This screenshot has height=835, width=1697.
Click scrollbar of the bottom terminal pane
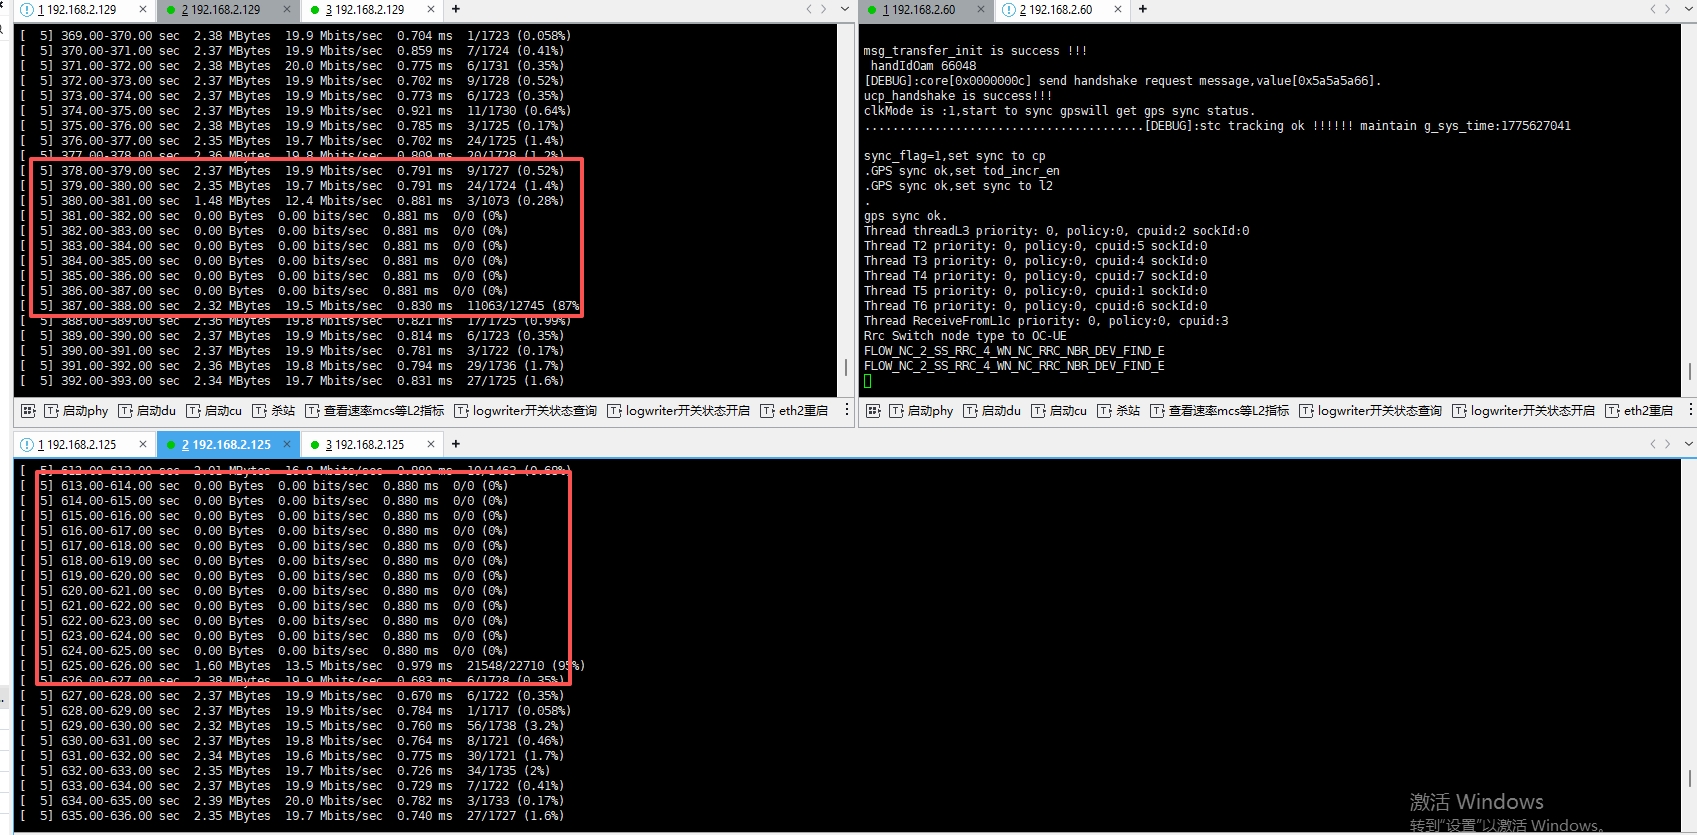pos(1690,777)
